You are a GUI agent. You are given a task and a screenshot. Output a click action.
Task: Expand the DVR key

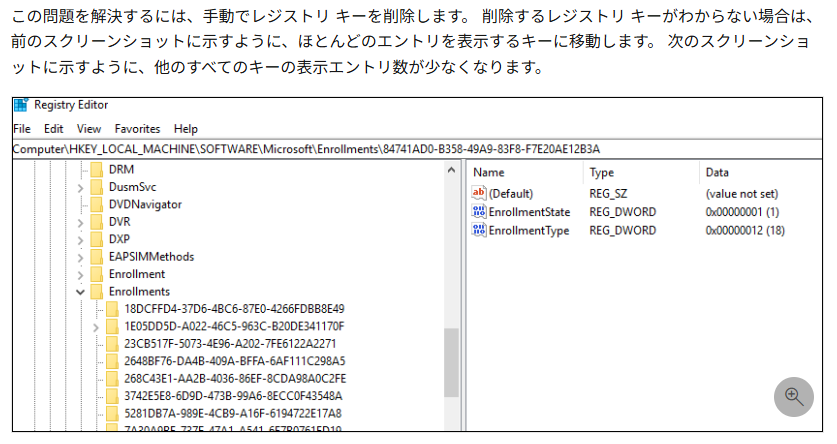coord(80,222)
